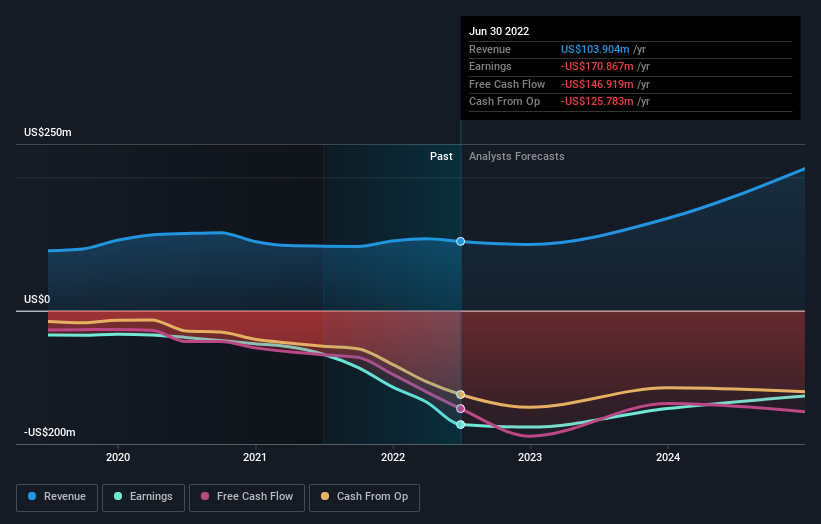Click the -US$146.919m free cash flow value
Viewport: 821px width, 524px height.
point(597,84)
